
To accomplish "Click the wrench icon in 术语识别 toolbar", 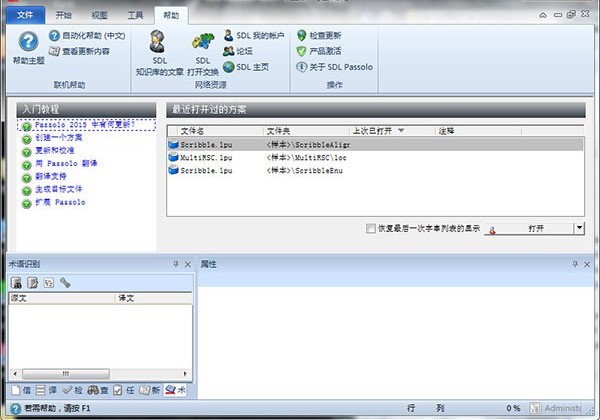I will (65, 283).
